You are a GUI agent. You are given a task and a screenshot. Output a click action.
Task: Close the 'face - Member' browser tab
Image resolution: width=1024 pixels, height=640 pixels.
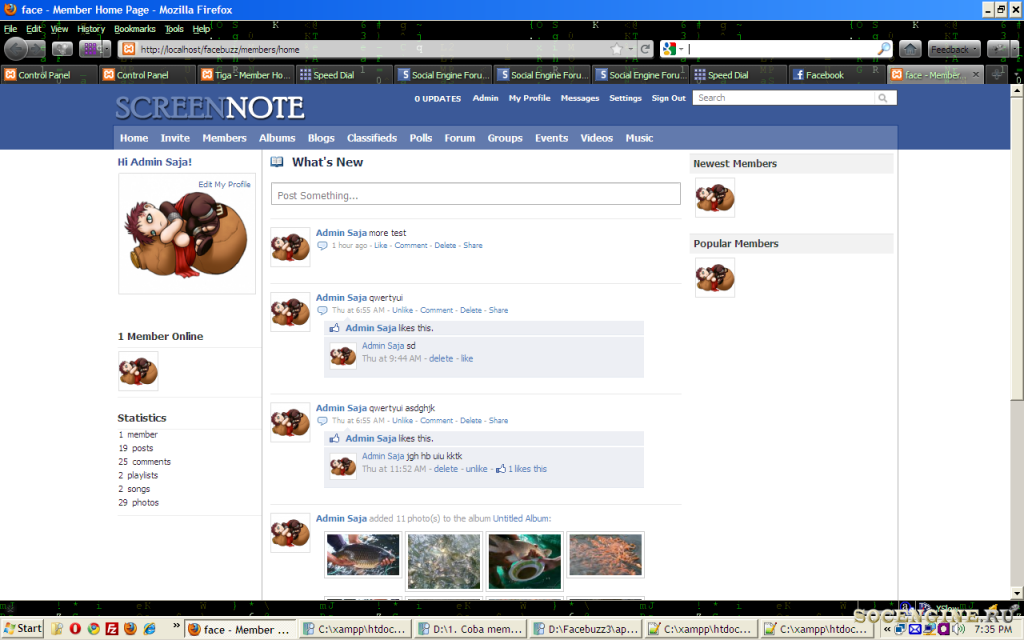976,74
